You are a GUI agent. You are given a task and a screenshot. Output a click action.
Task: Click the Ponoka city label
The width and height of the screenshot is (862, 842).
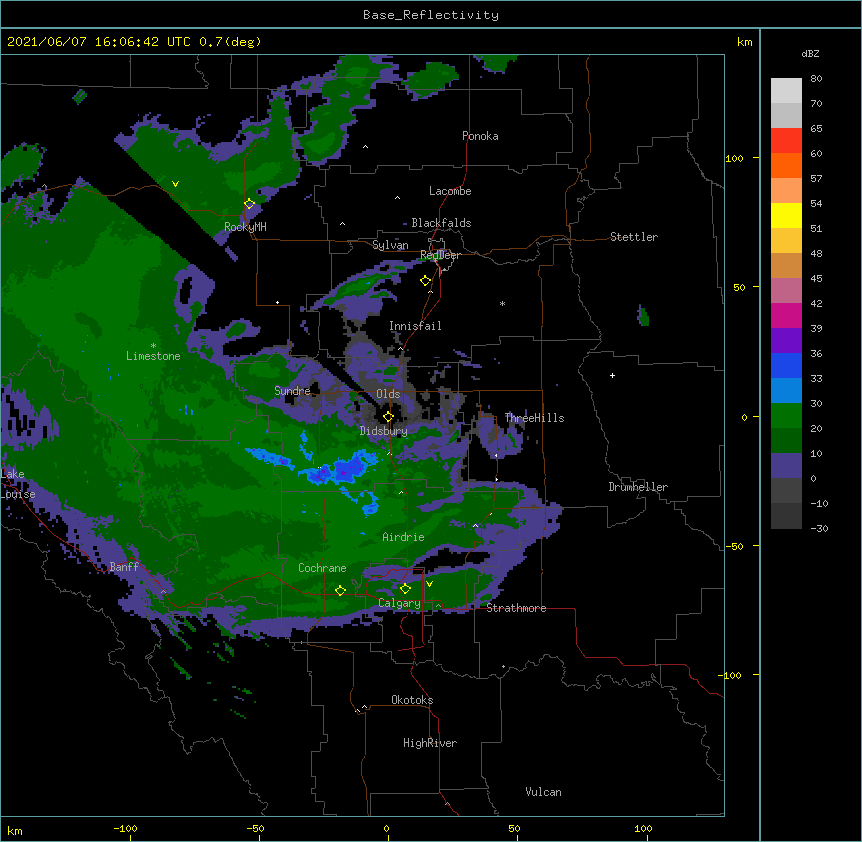click(x=480, y=136)
